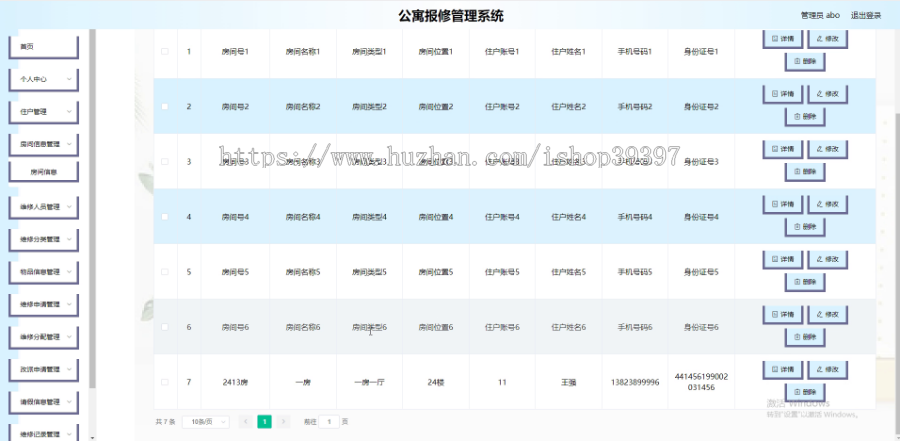Go to the previous page arrow
The width and height of the screenshot is (900, 441).
(x=245, y=421)
